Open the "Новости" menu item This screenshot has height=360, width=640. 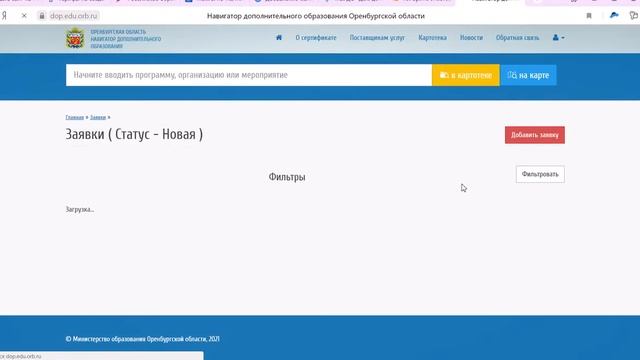471,38
